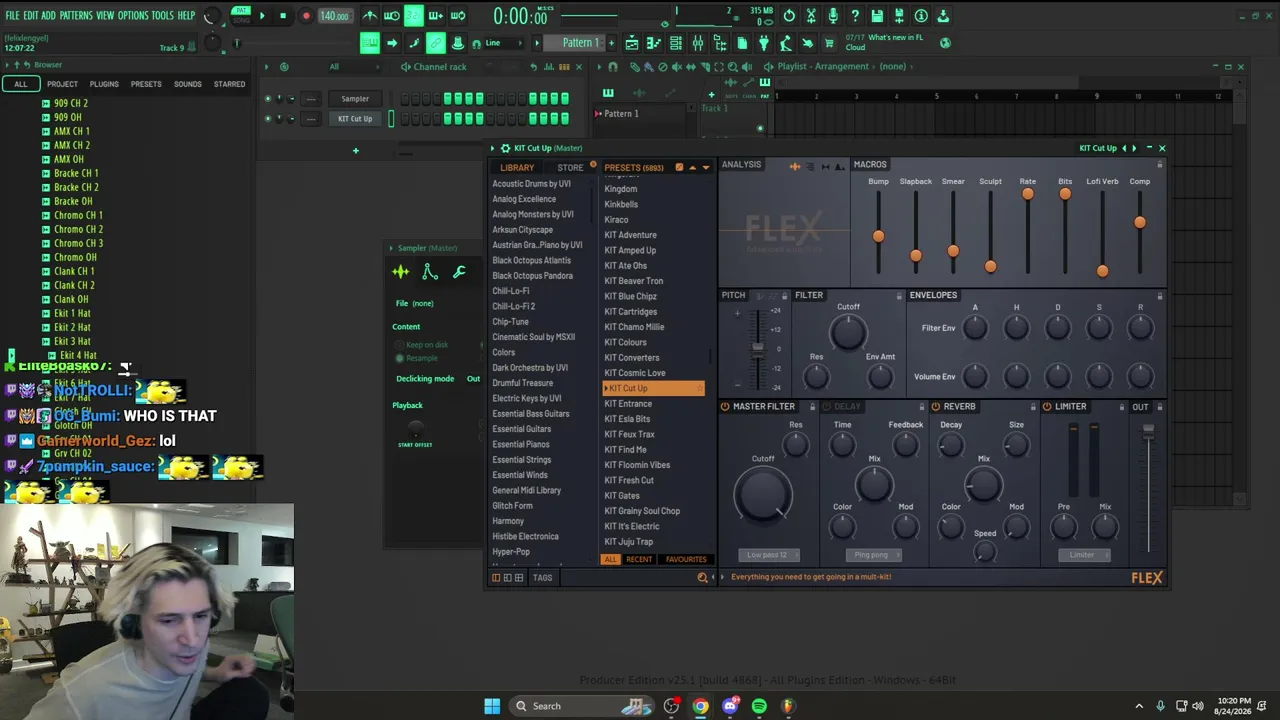Add a new pattern with the plus button

click(x=610, y=43)
